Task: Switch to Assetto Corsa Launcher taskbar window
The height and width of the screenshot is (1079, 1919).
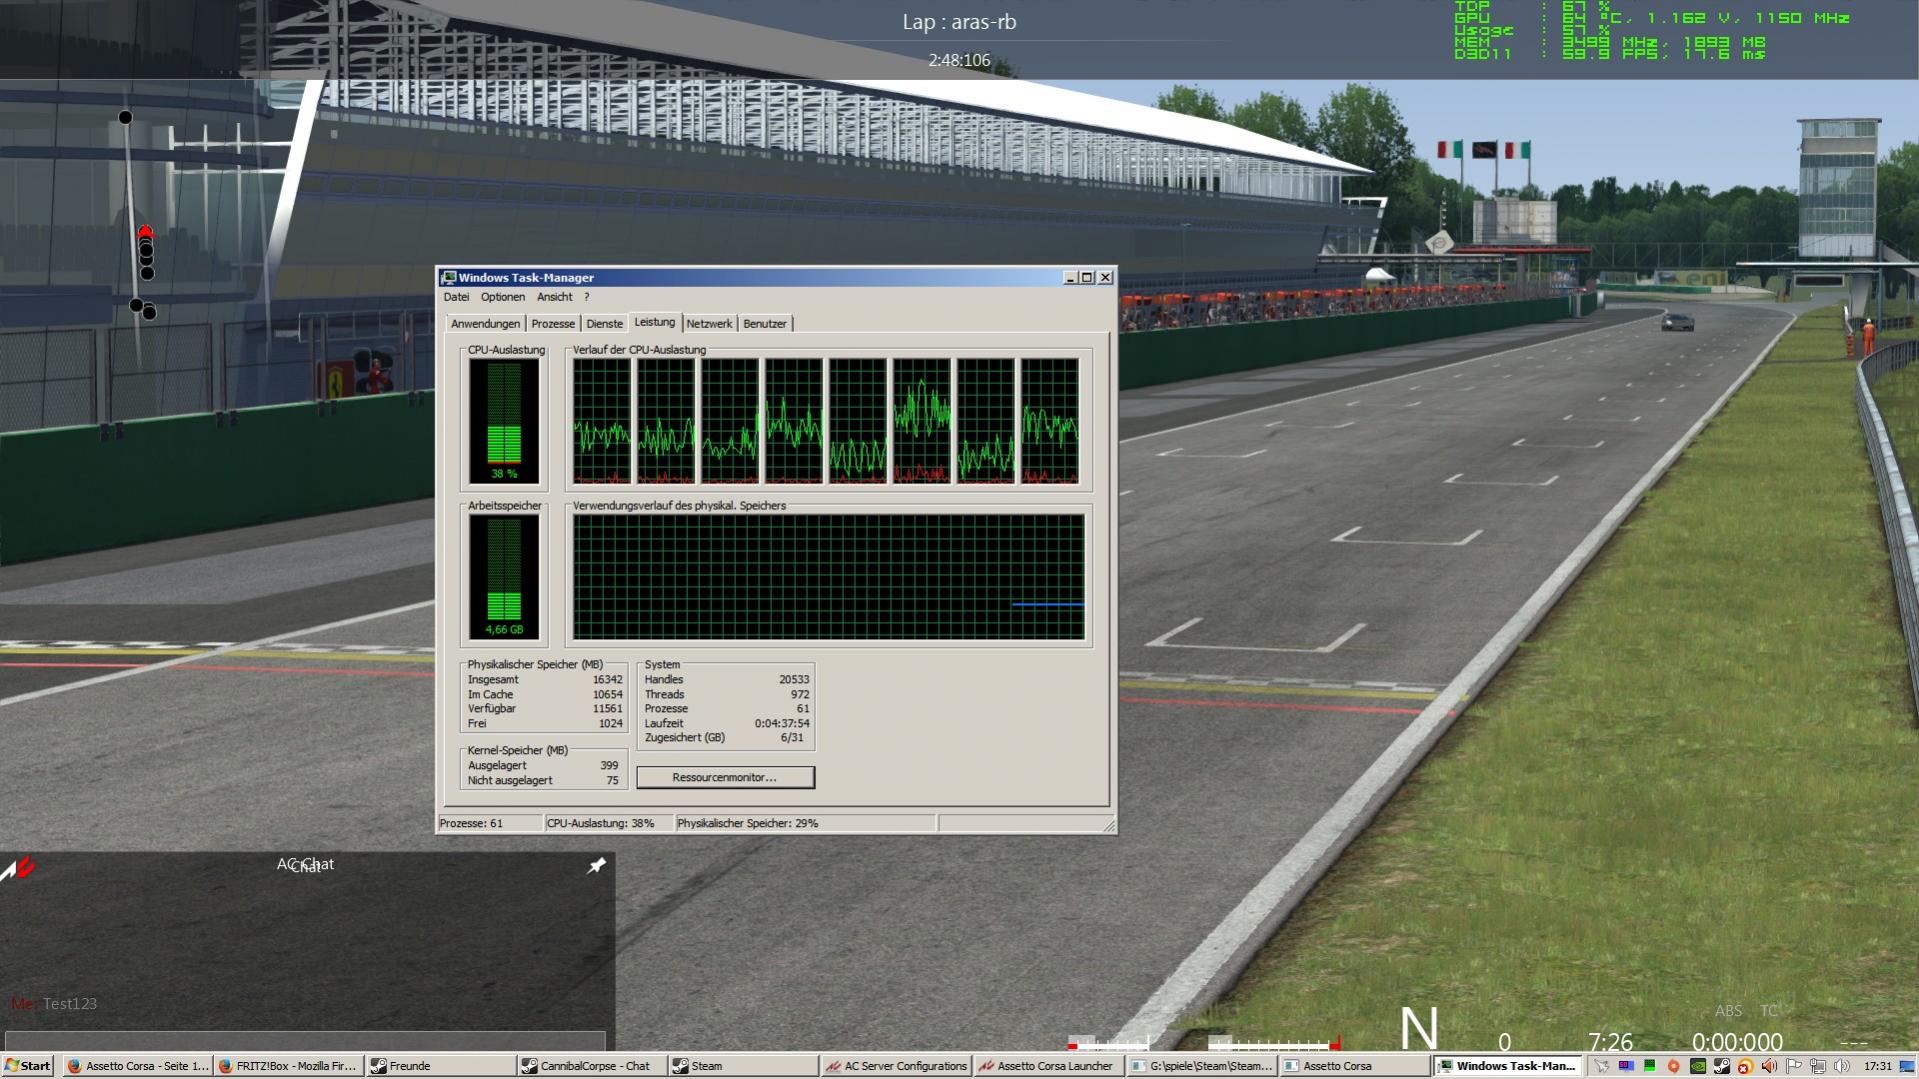Action: [x=1048, y=1066]
